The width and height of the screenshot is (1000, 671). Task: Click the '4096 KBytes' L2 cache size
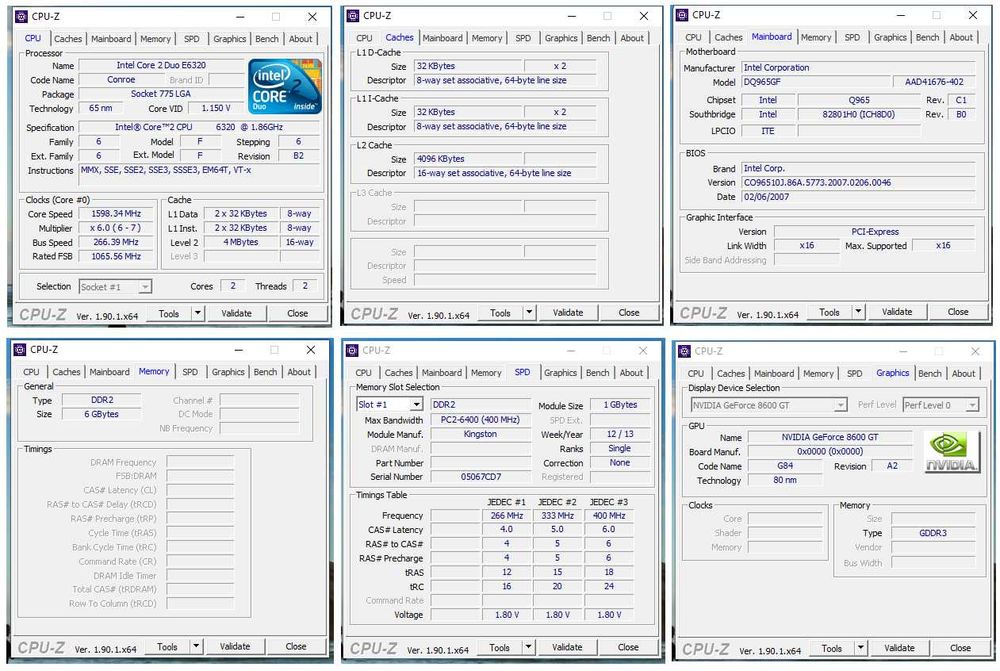(x=469, y=159)
